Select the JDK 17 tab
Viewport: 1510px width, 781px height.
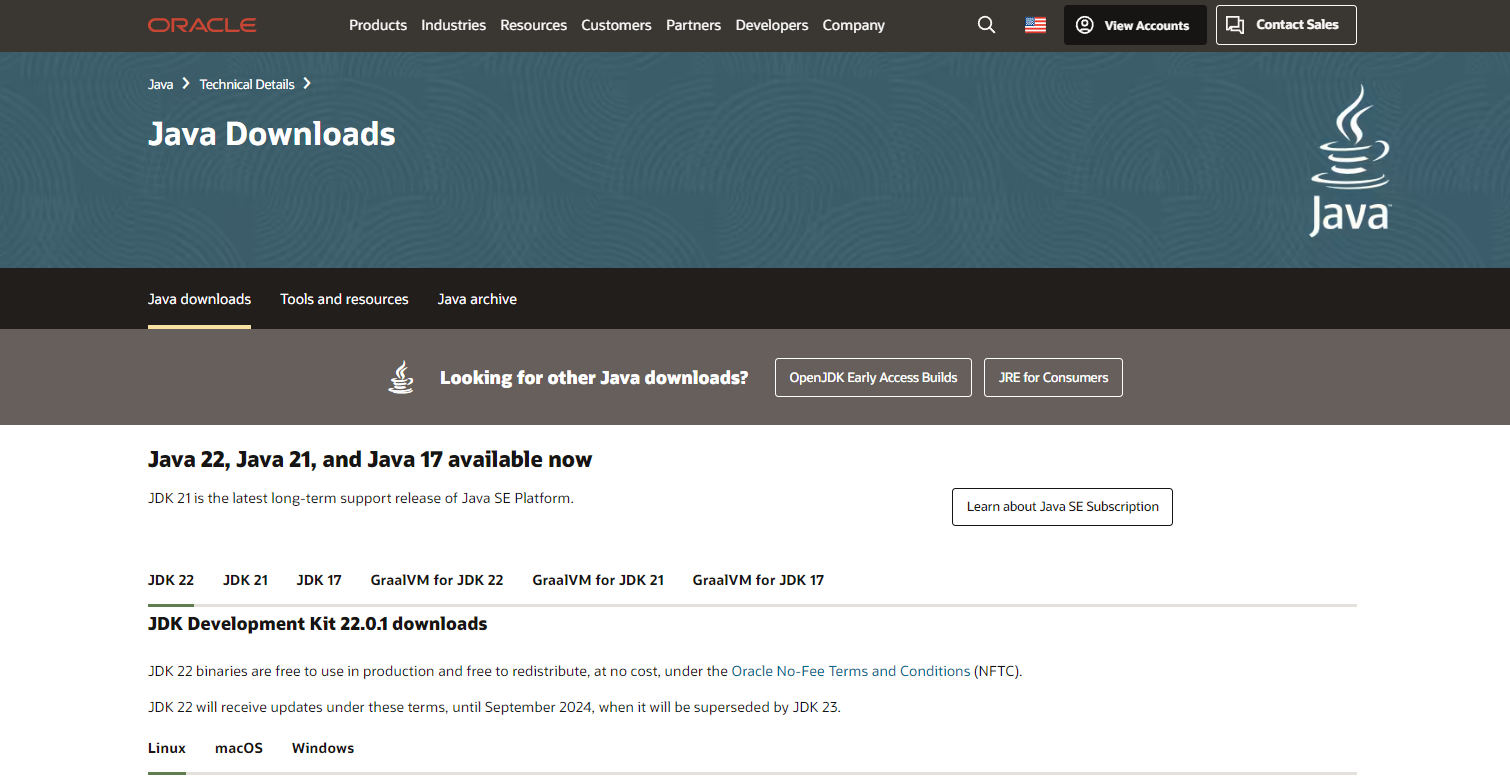click(319, 580)
